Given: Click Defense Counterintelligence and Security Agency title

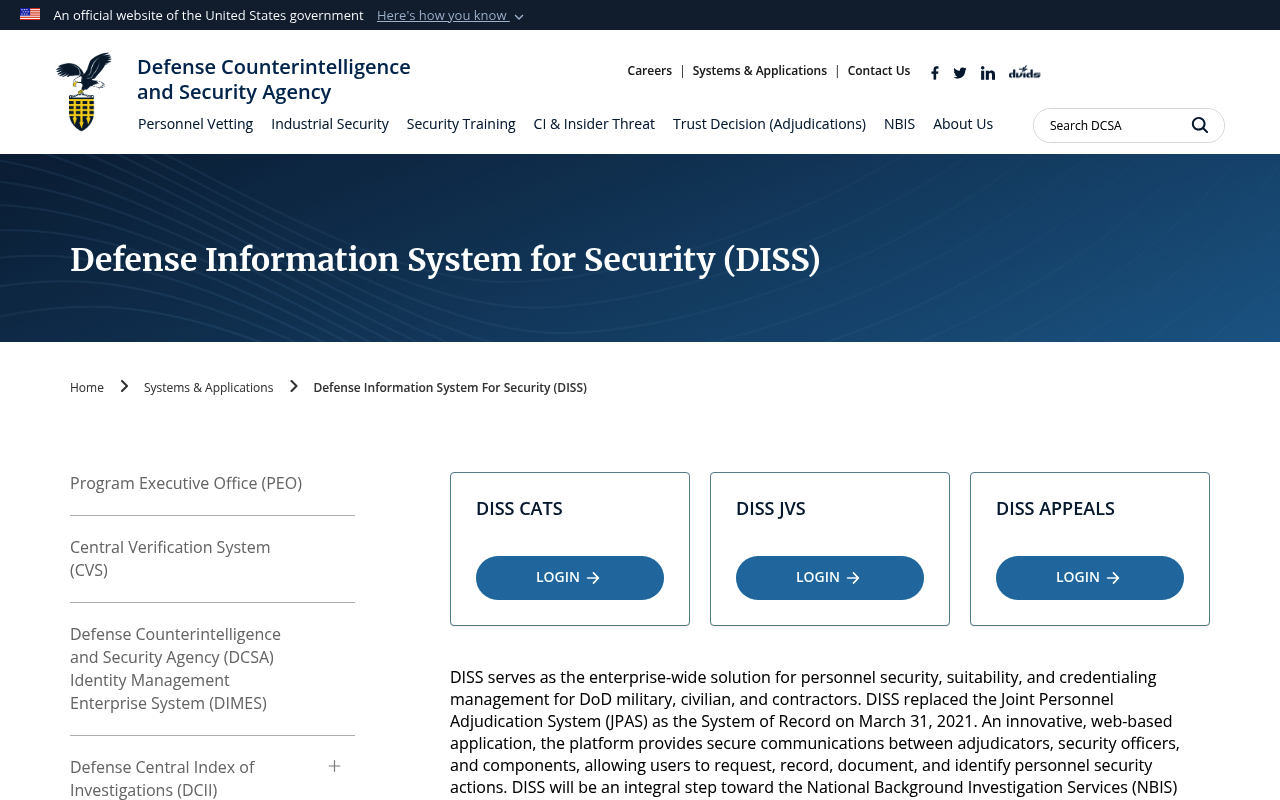Looking at the screenshot, I should [274, 79].
